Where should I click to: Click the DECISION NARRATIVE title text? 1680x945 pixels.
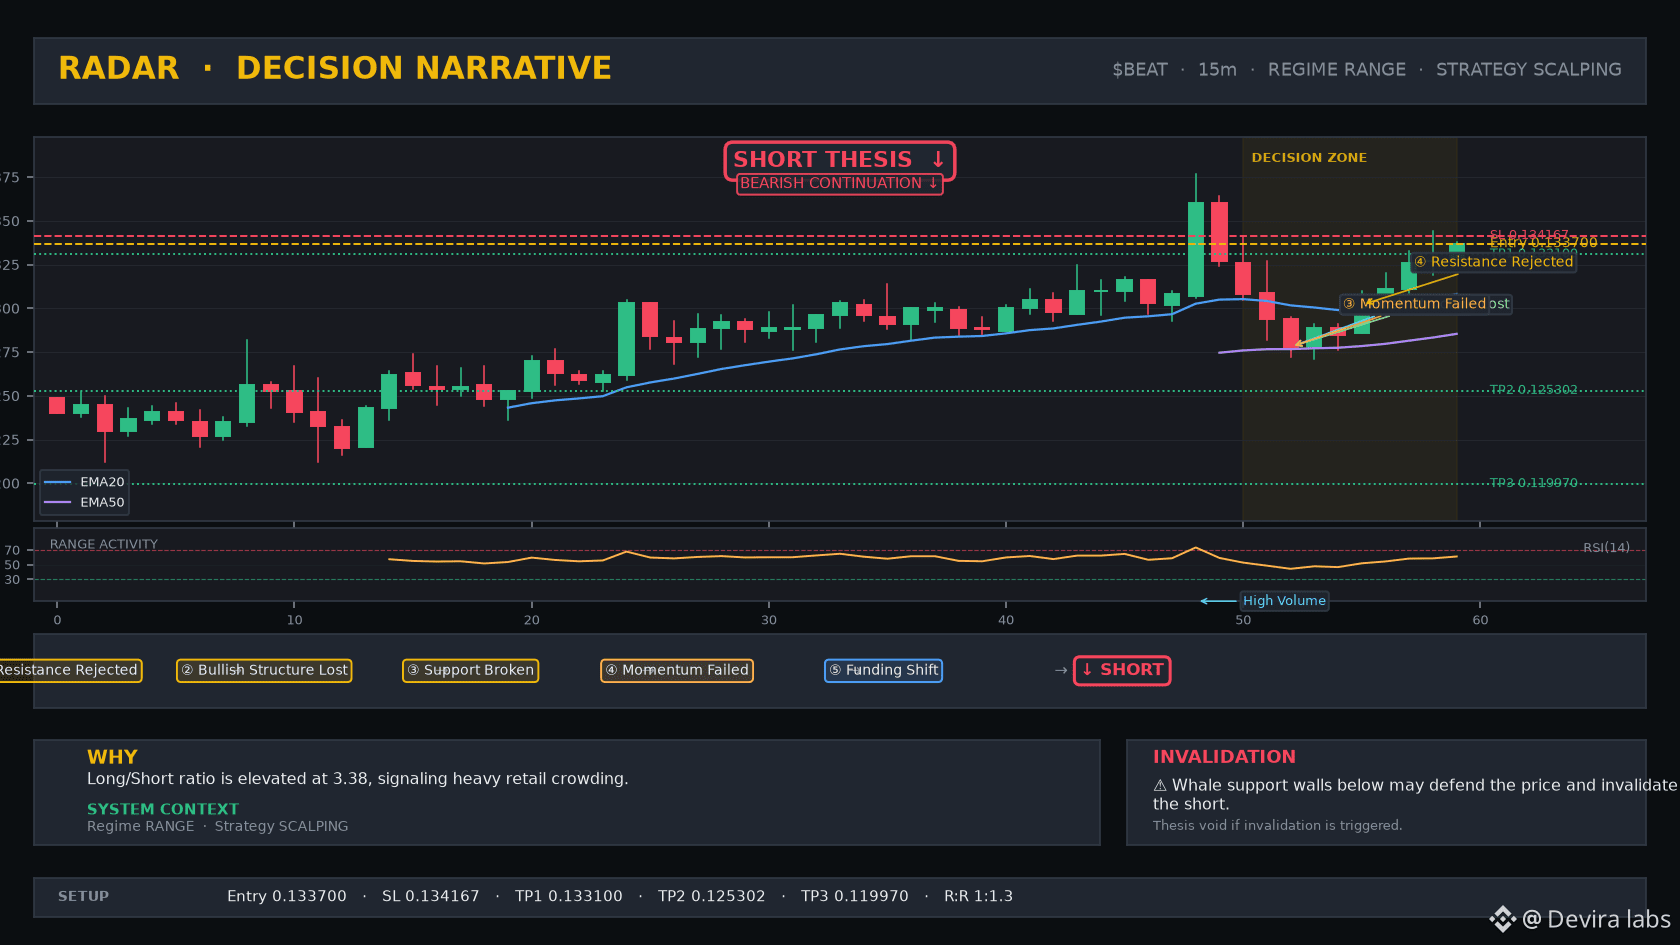click(424, 68)
